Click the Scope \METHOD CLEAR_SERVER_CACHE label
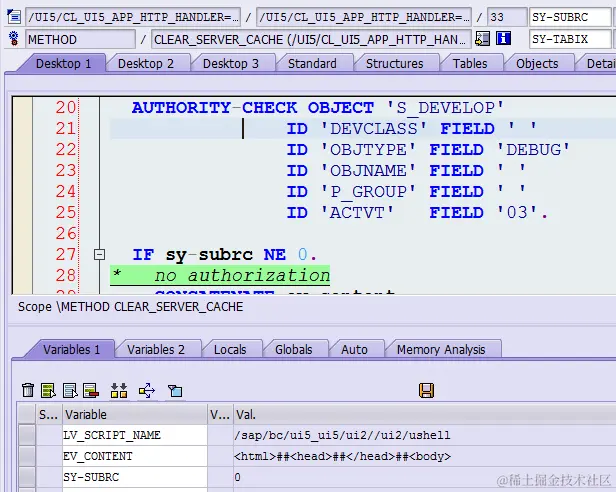The image size is (616, 492). click(x=130, y=307)
